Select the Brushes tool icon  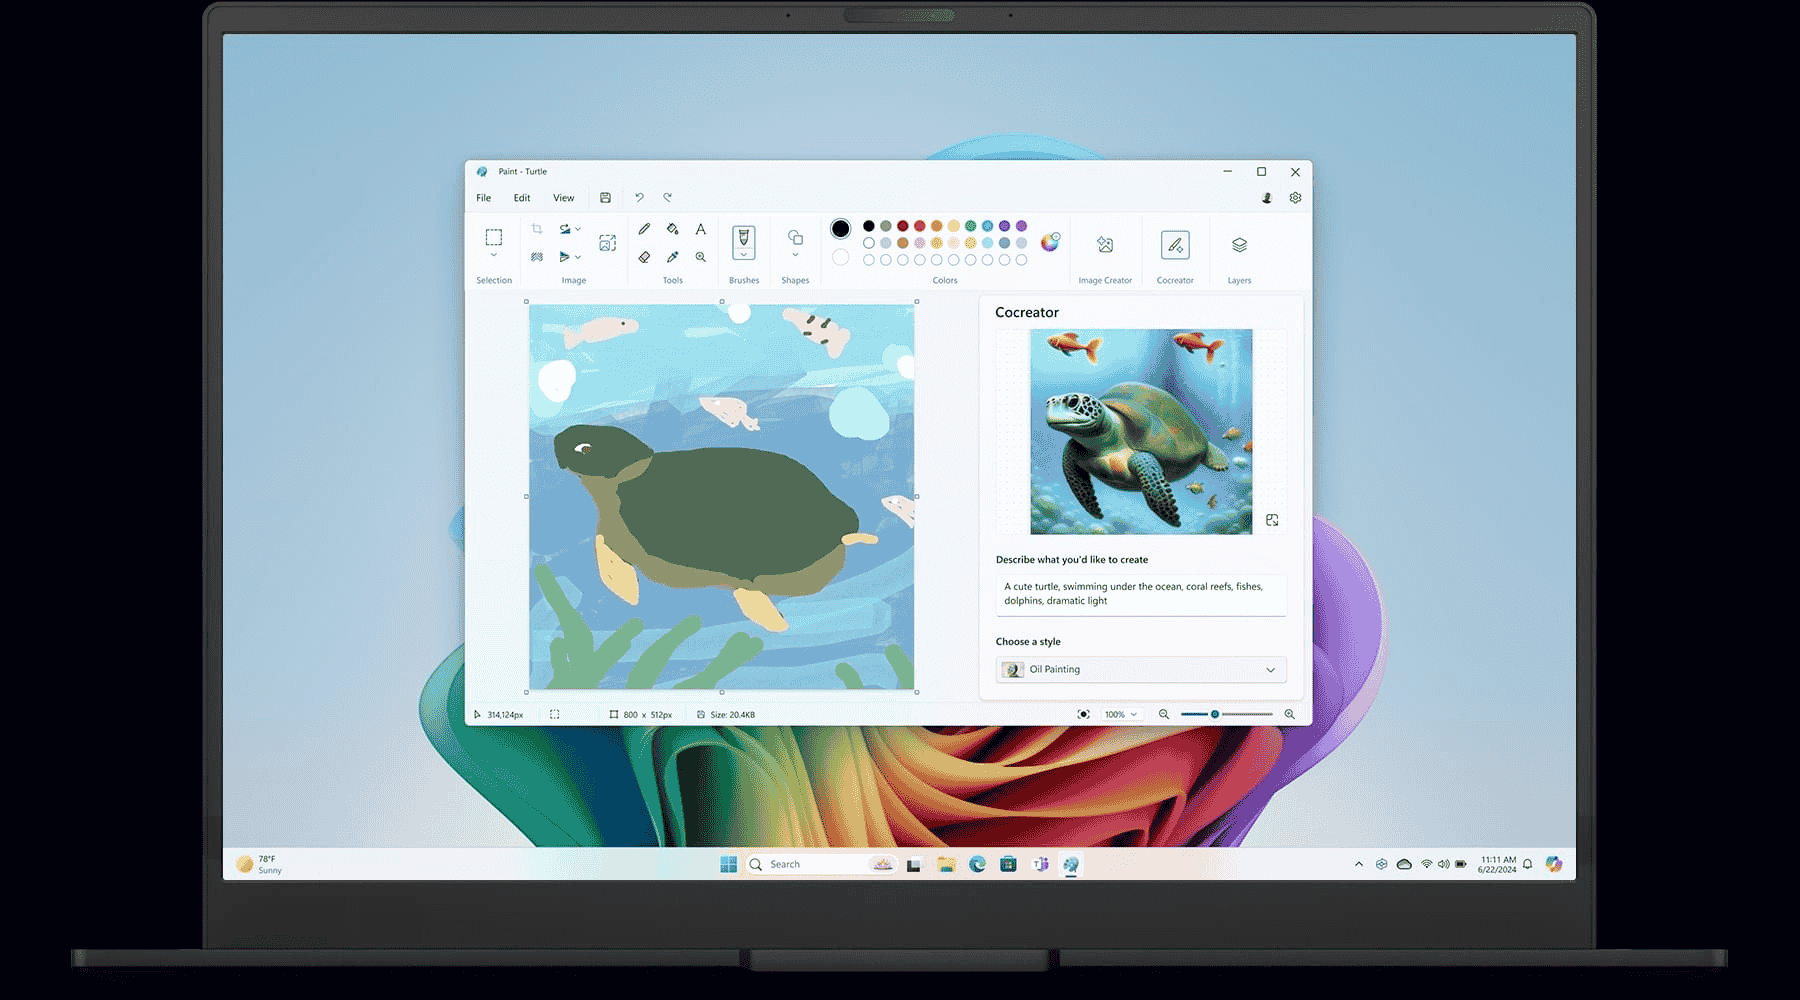pyautogui.click(x=743, y=237)
